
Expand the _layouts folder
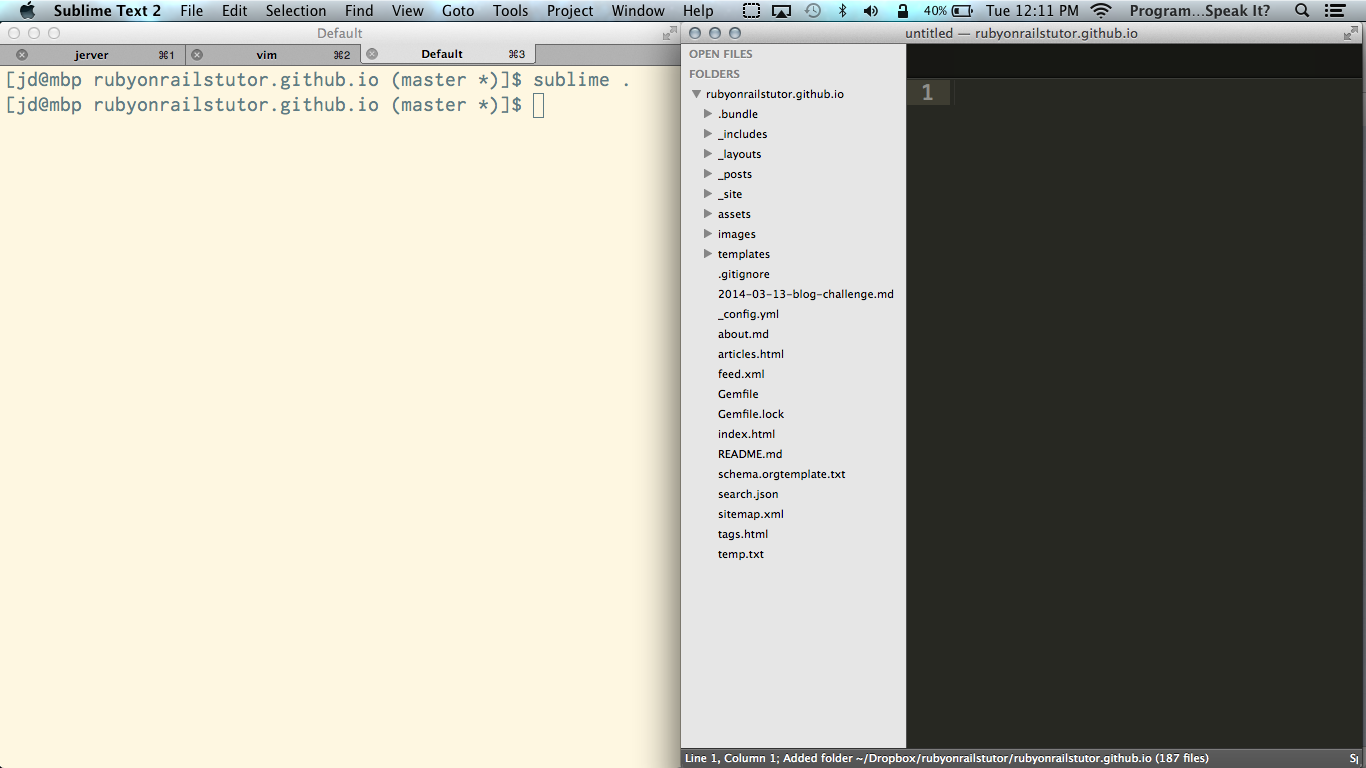[708, 154]
